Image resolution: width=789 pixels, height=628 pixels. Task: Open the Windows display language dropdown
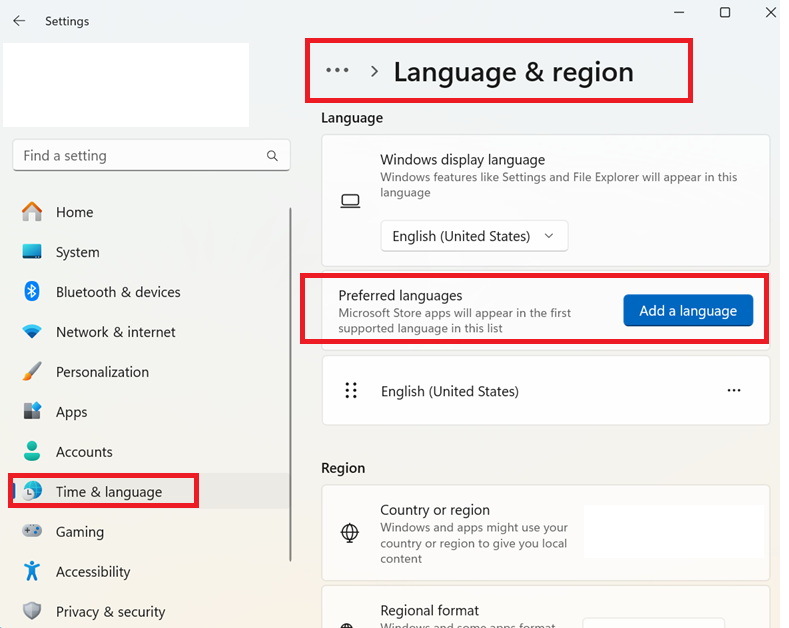[x=474, y=236]
